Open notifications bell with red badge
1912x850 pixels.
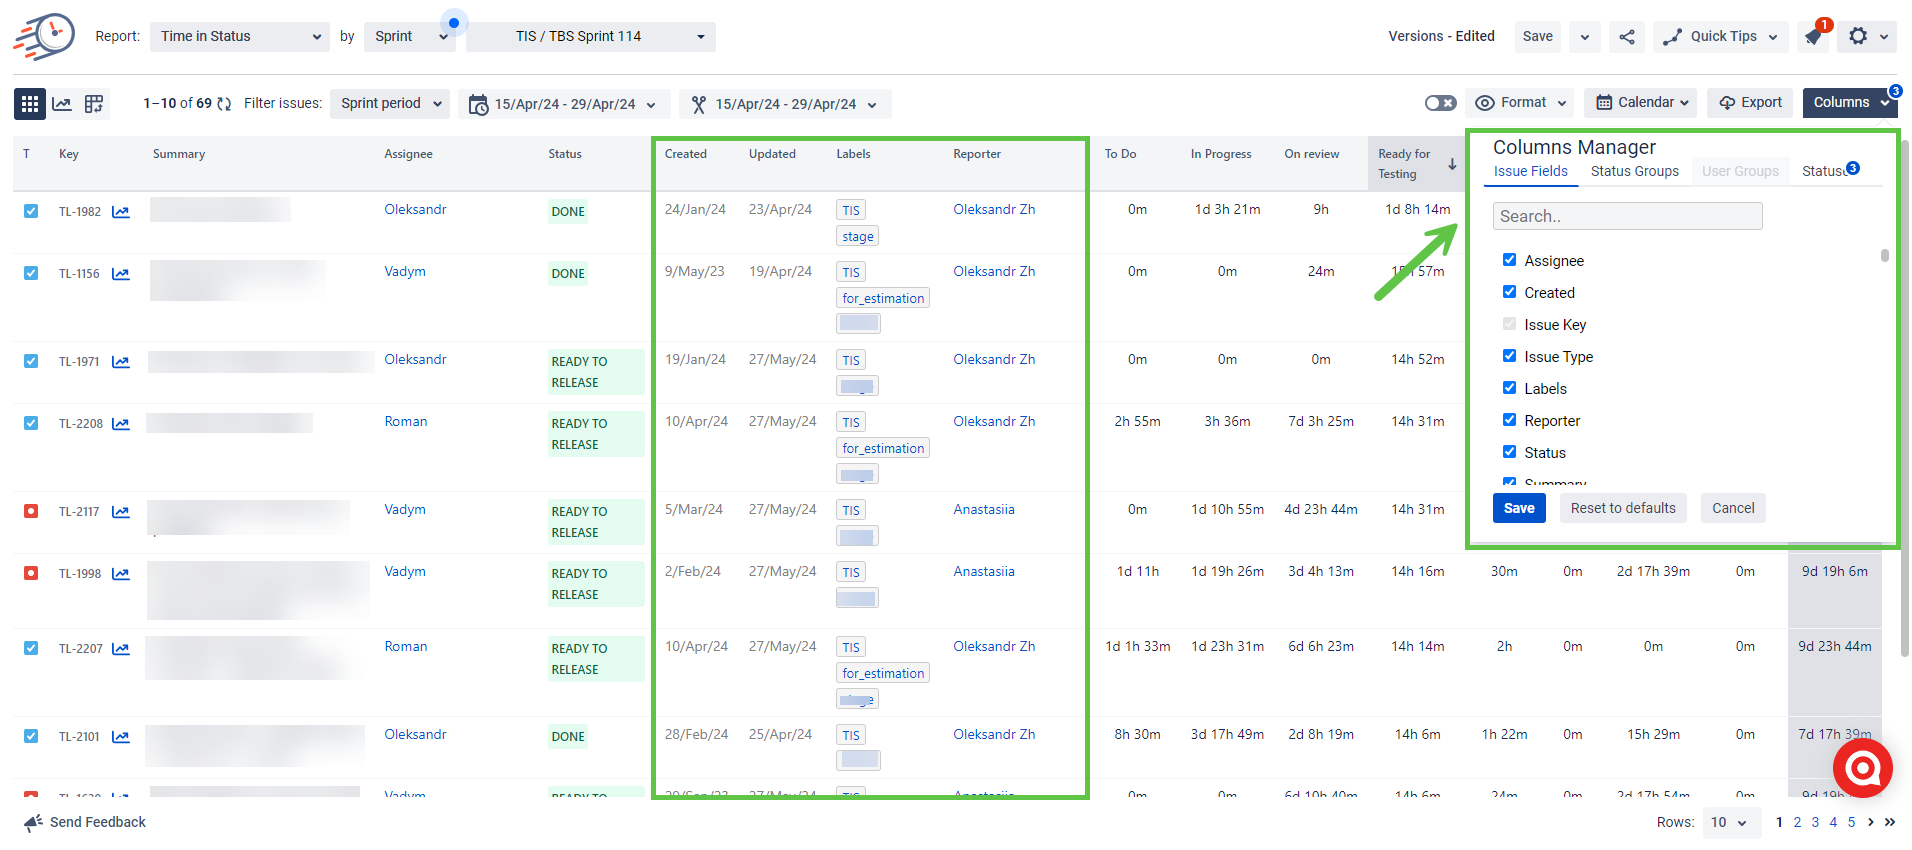click(x=1814, y=37)
